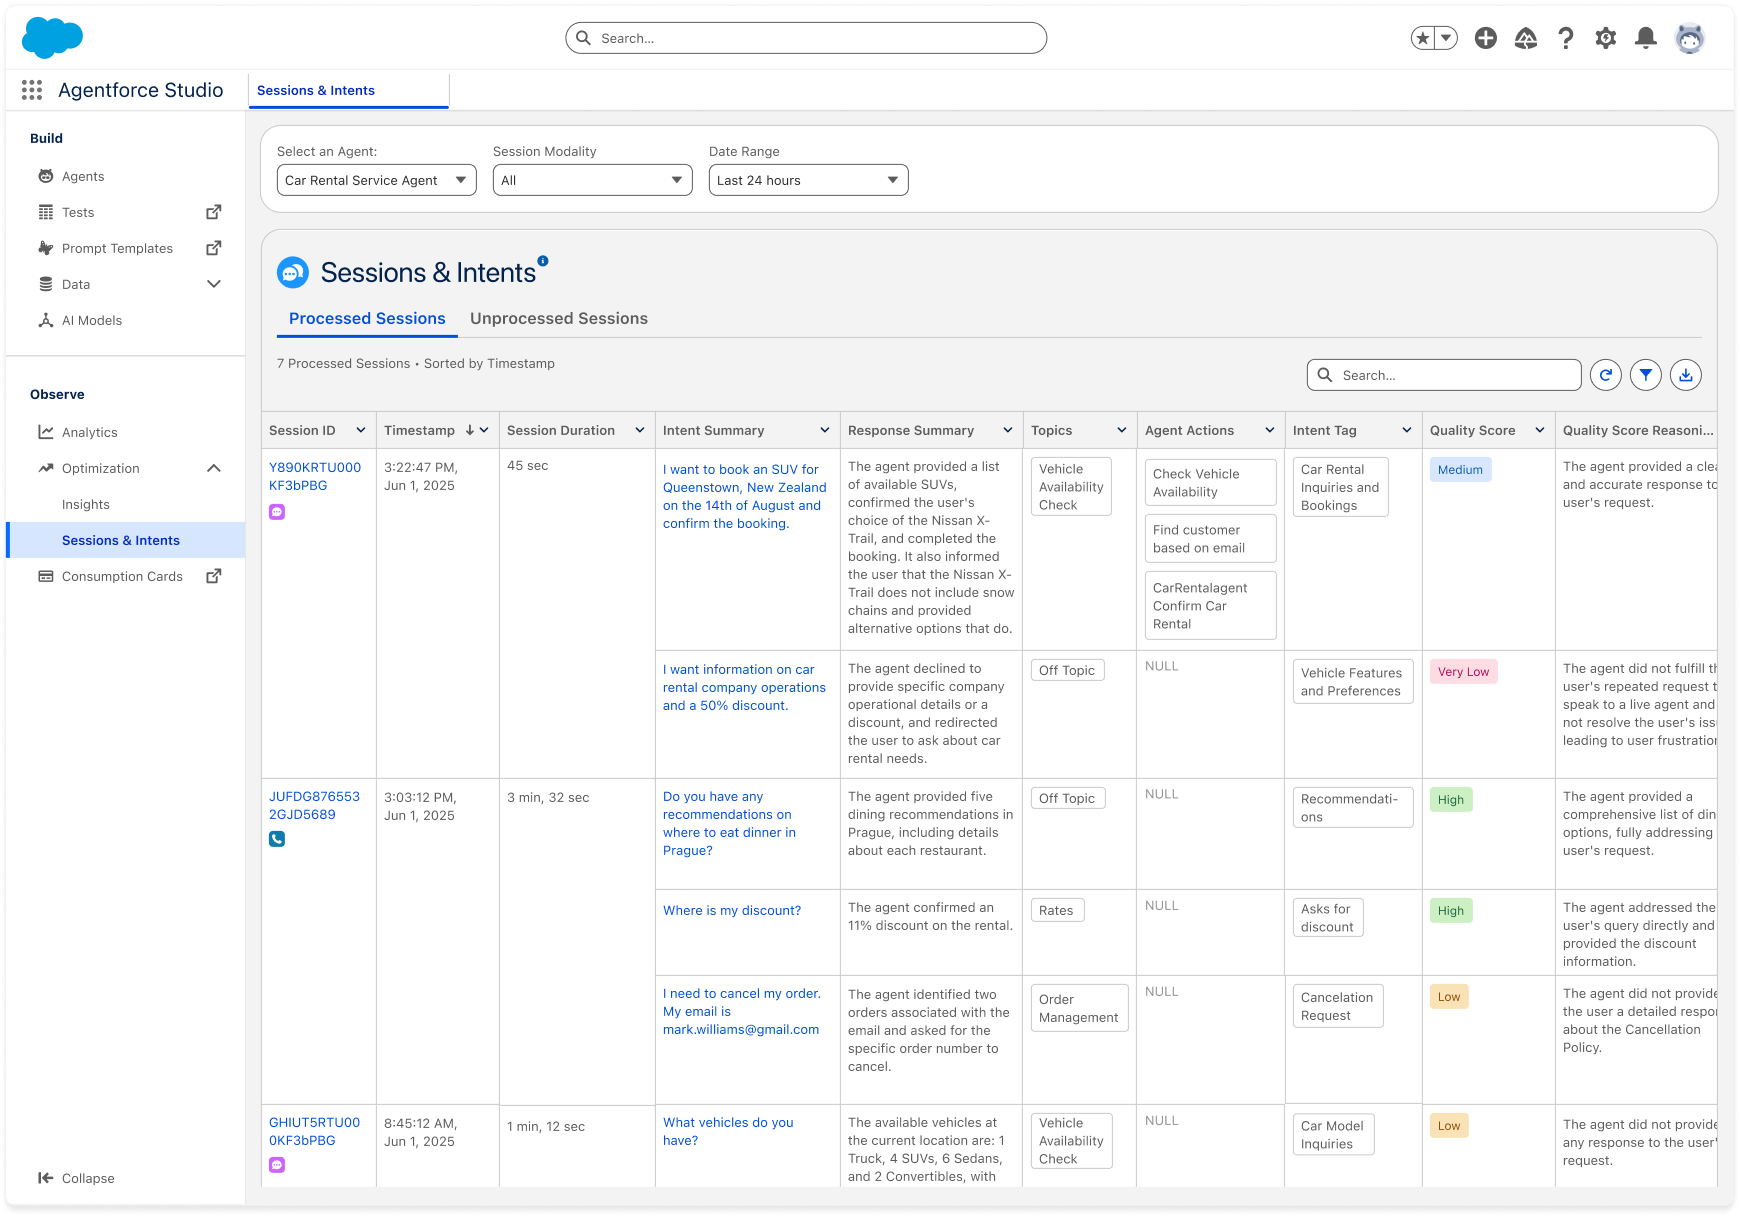Click the Very Low quality score badge
1740x1218 pixels.
coord(1463,672)
